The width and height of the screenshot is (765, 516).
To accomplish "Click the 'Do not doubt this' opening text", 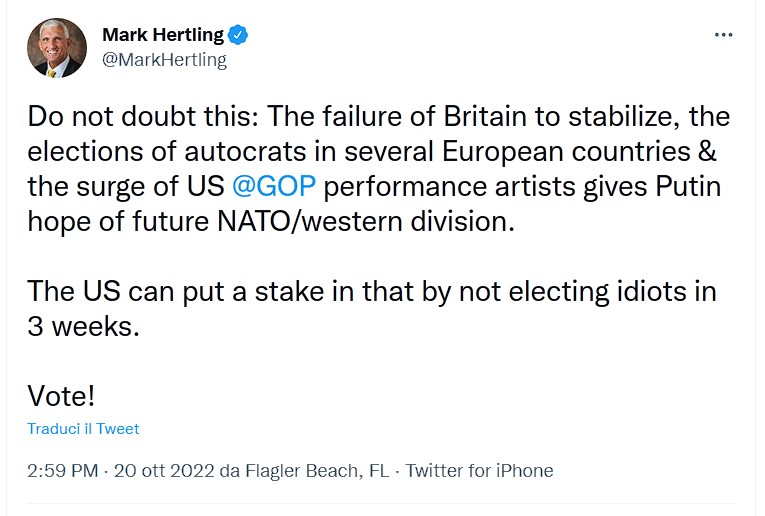I will tap(142, 117).
